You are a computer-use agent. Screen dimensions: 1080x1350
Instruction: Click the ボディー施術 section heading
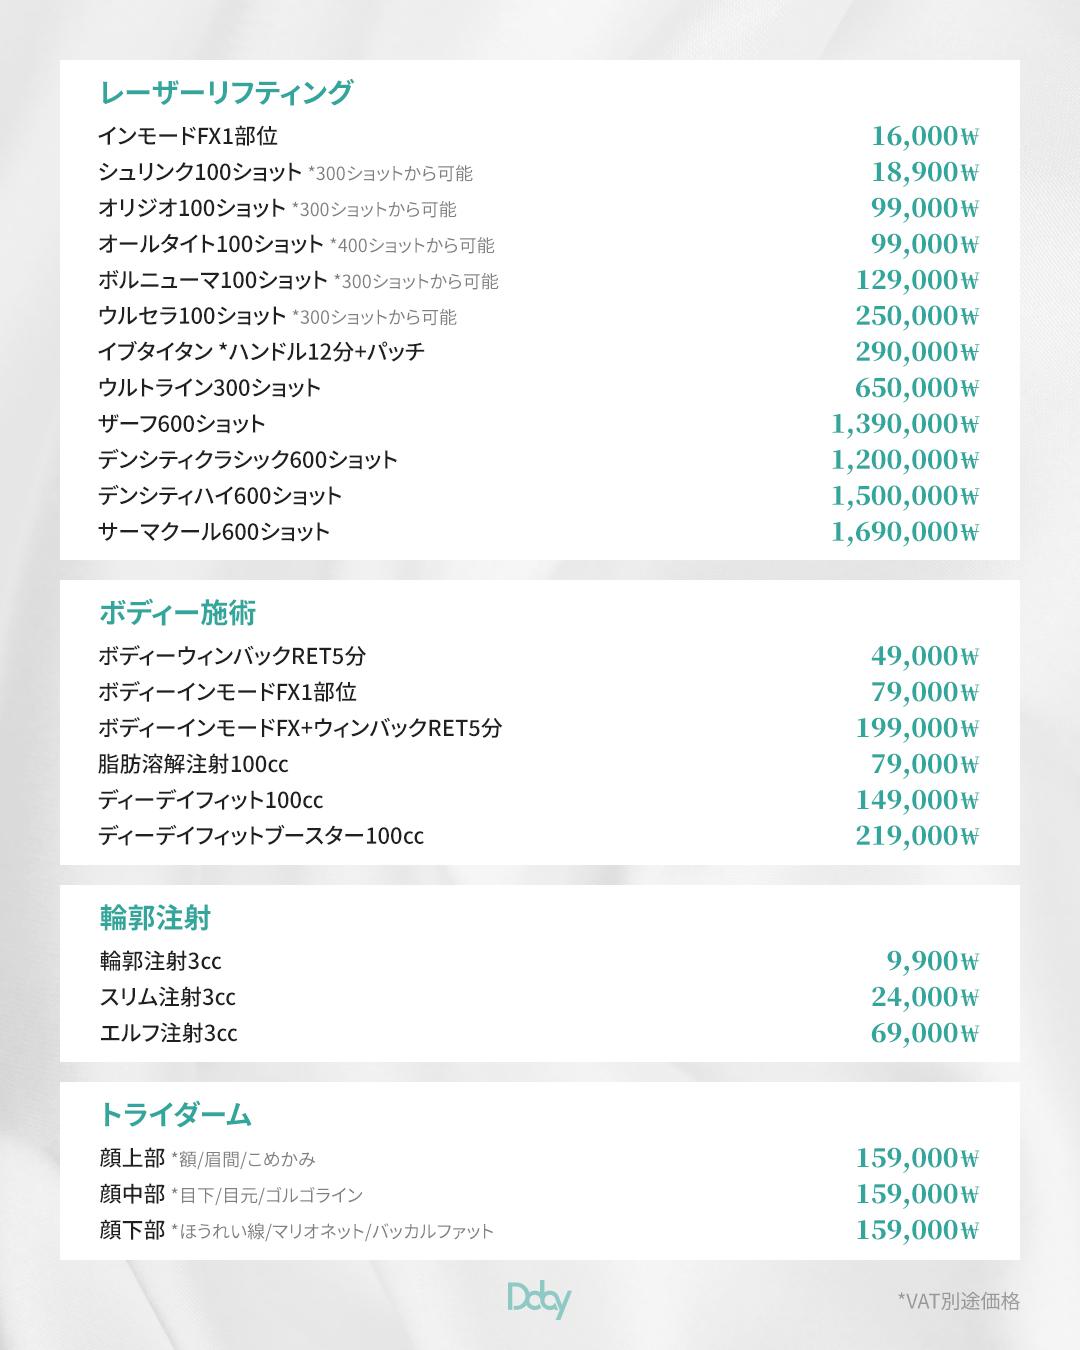click(178, 612)
